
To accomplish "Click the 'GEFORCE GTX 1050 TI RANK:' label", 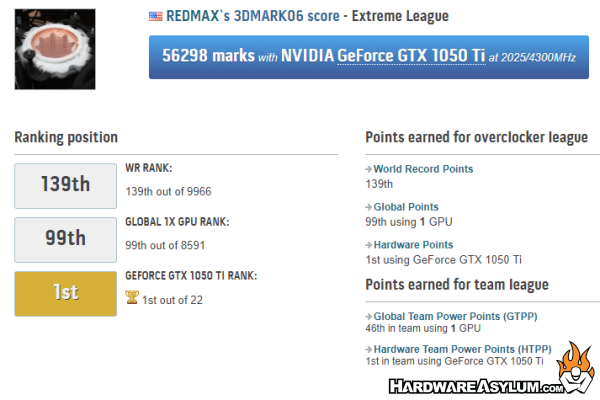I will (191, 276).
